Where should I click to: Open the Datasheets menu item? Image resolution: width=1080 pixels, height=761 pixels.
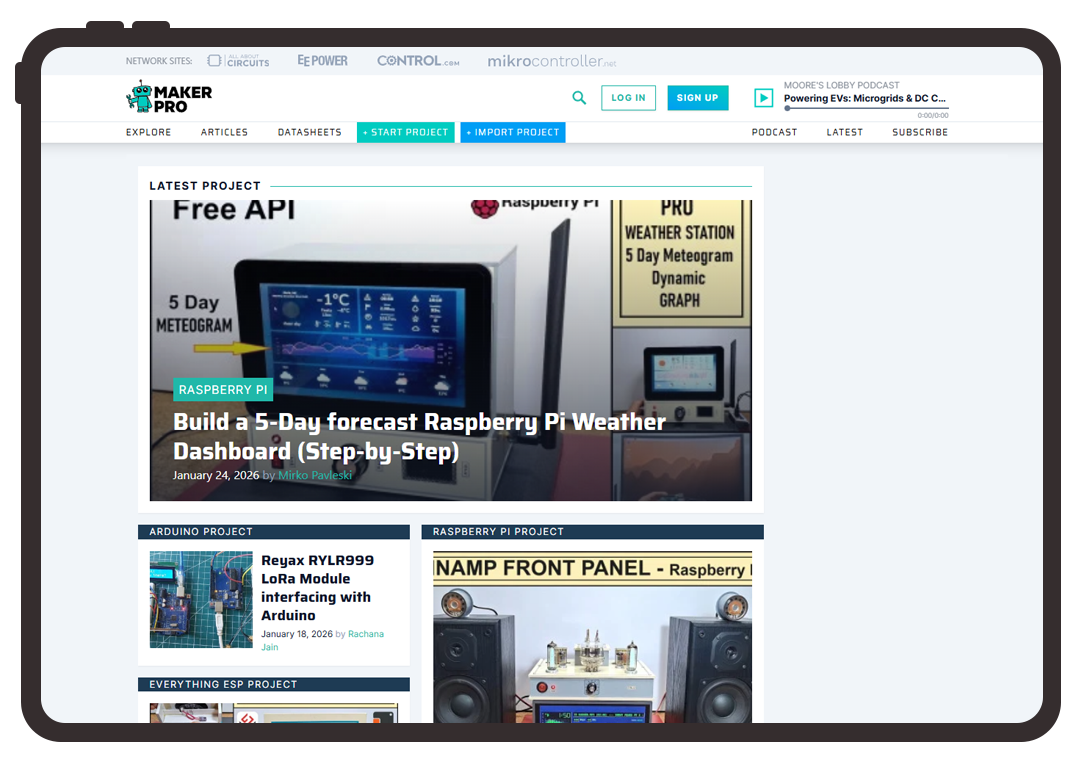tap(309, 132)
